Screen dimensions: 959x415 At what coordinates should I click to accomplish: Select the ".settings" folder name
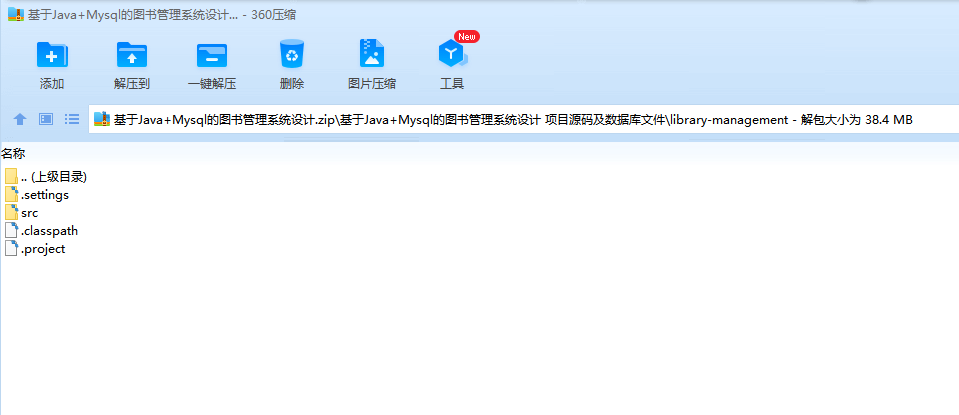click(45, 195)
